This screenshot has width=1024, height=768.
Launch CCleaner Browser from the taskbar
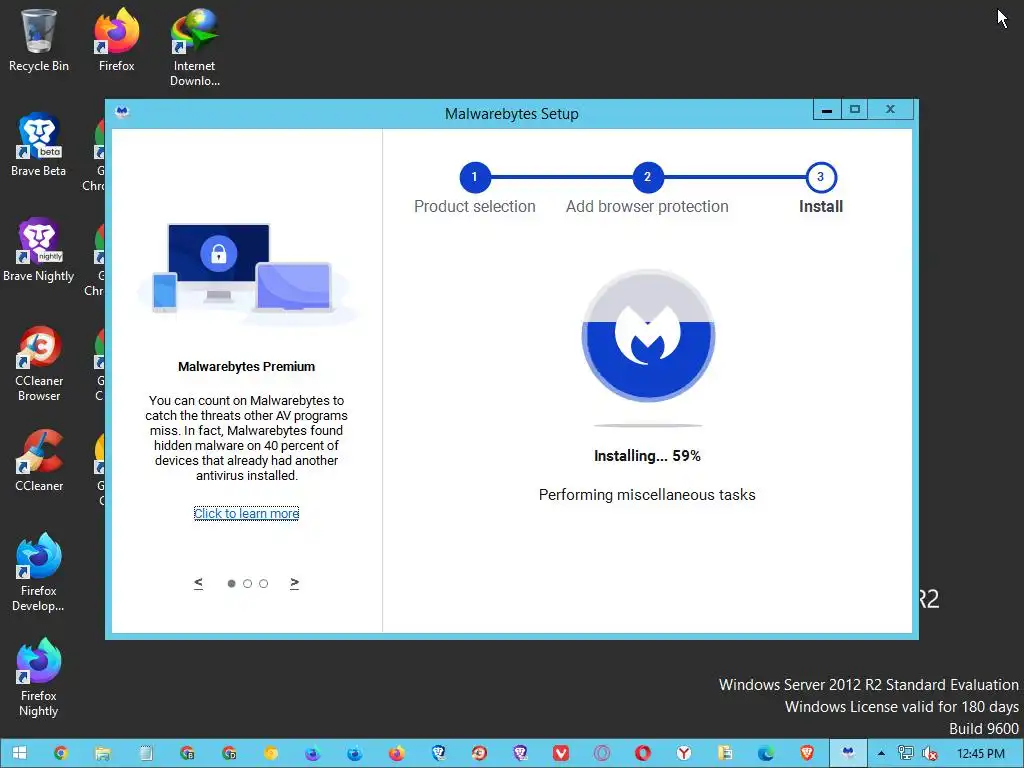coord(479,753)
